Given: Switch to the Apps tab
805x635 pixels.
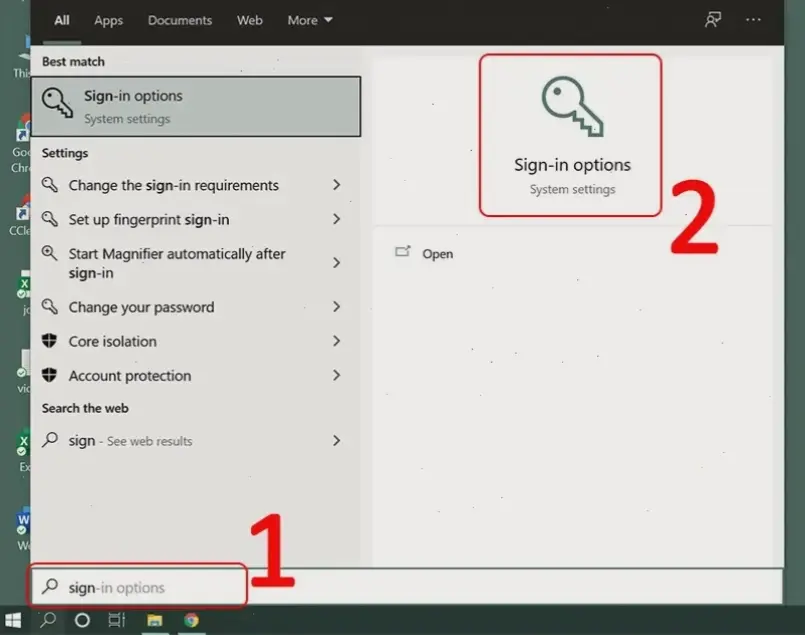Looking at the screenshot, I should pos(108,20).
